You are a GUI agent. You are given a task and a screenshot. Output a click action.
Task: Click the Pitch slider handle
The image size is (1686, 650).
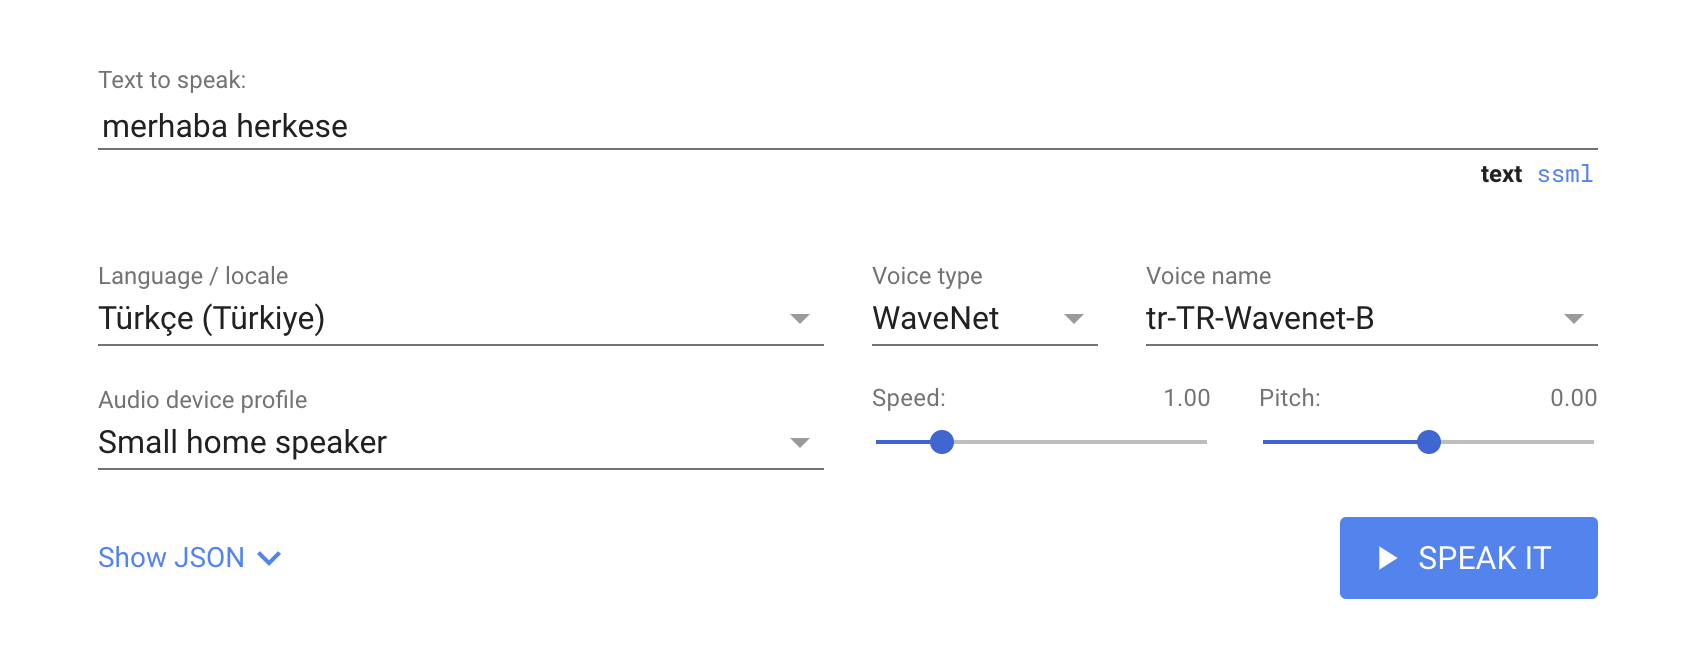tap(1429, 442)
